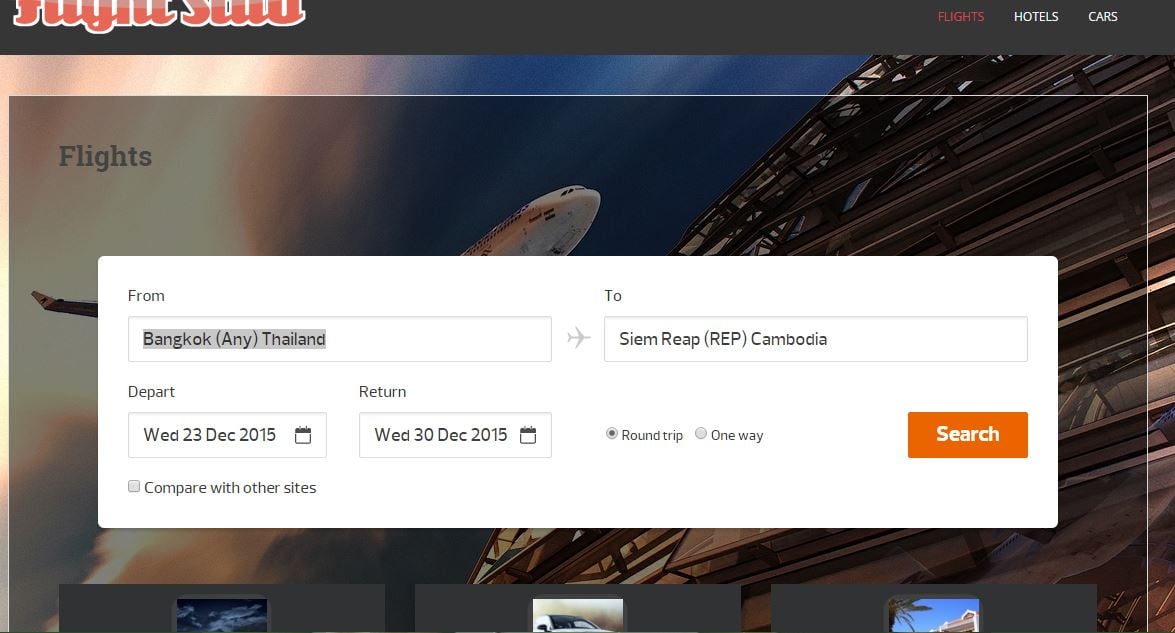The height and width of the screenshot is (633, 1175).
Task: Click the To field with Siem Reap (REP) Cambodia
Action: coord(816,339)
